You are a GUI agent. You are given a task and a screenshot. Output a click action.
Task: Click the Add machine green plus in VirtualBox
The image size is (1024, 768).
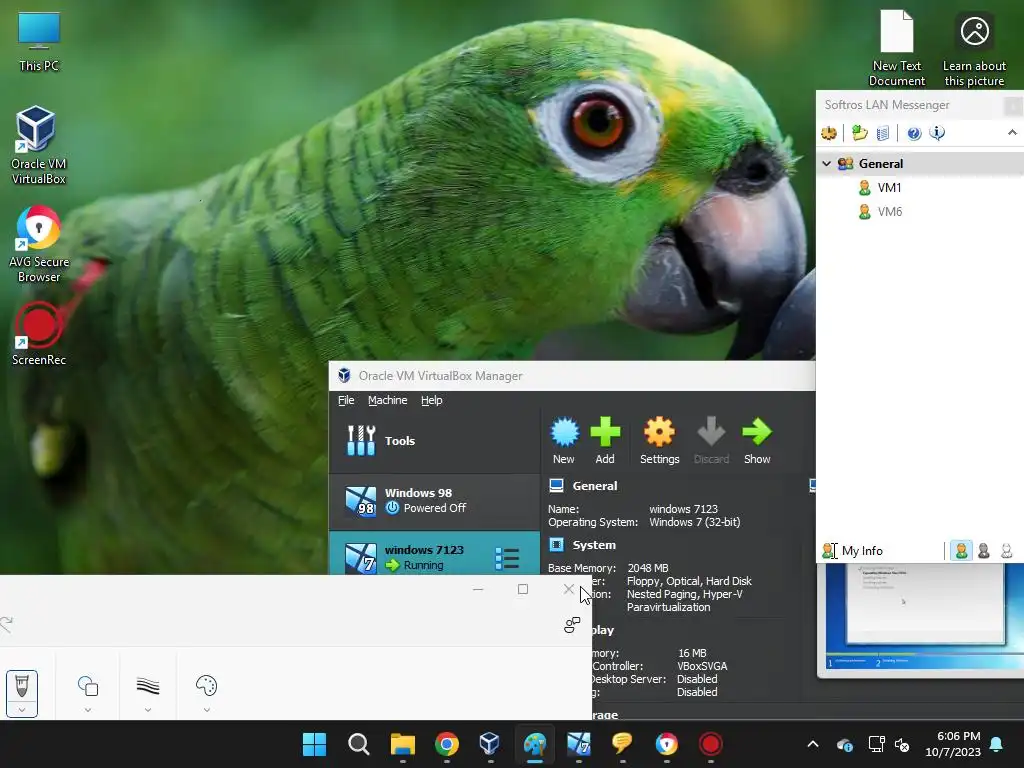point(605,441)
